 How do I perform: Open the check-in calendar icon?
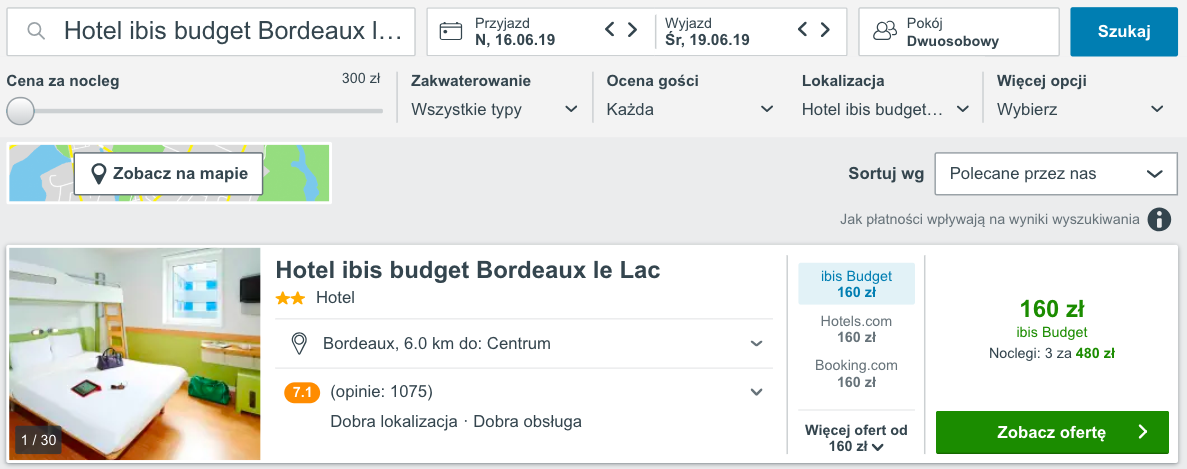click(x=451, y=31)
